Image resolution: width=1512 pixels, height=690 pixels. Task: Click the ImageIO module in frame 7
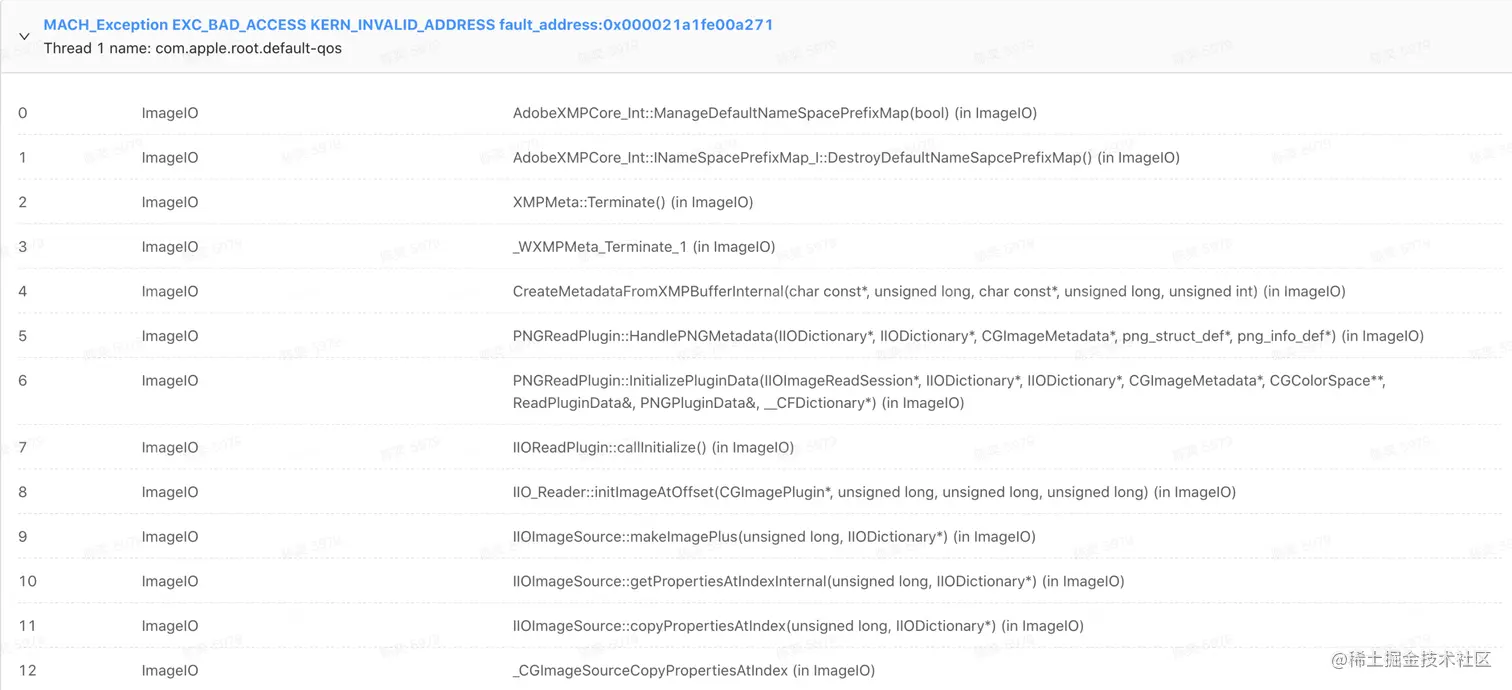tap(170, 447)
